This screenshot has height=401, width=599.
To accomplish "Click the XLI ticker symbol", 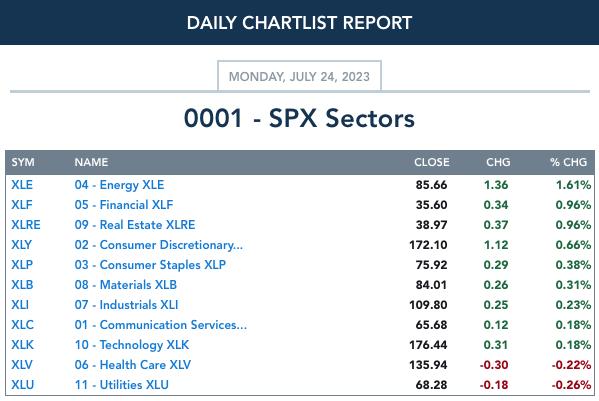I will coord(20,305).
